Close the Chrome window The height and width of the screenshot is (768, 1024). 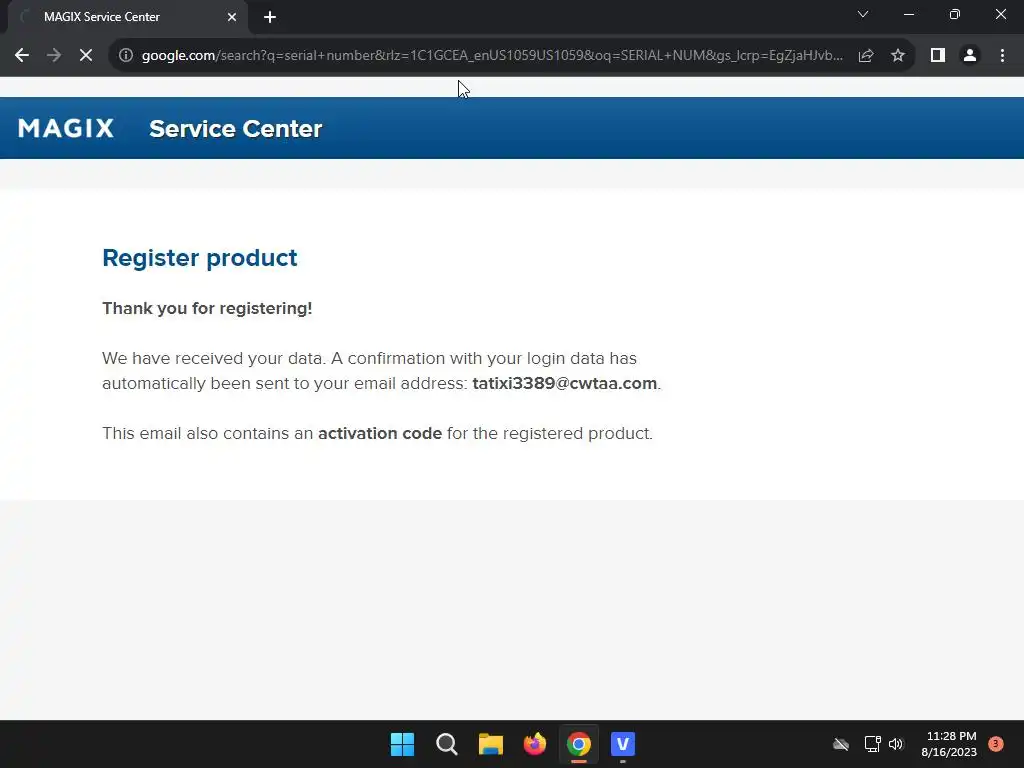click(x=1001, y=14)
